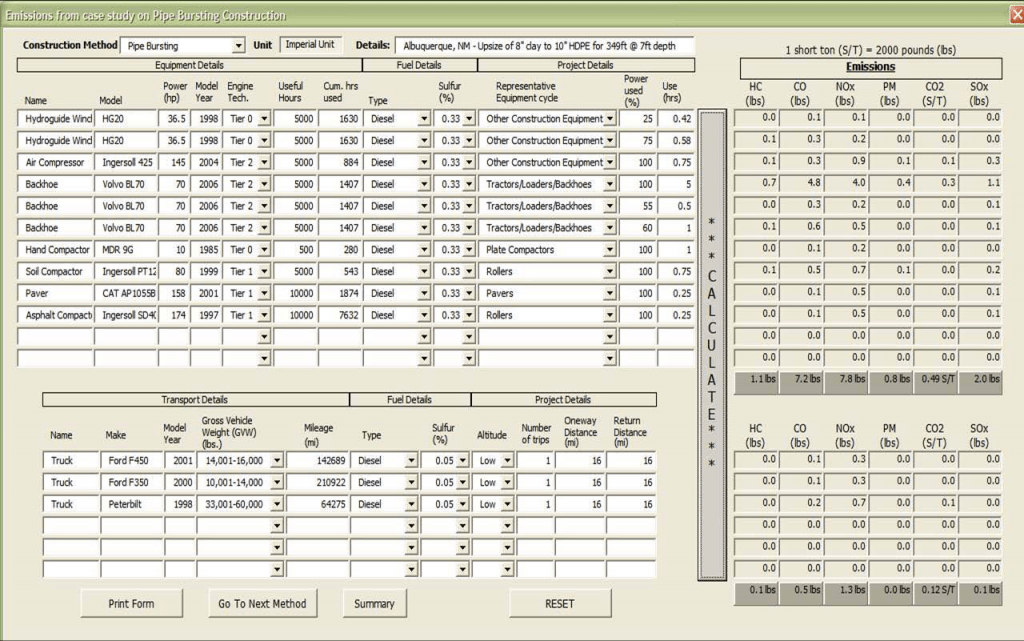Click the Ford F350 make cell
The height and width of the screenshot is (641, 1024).
tap(132, 482)
